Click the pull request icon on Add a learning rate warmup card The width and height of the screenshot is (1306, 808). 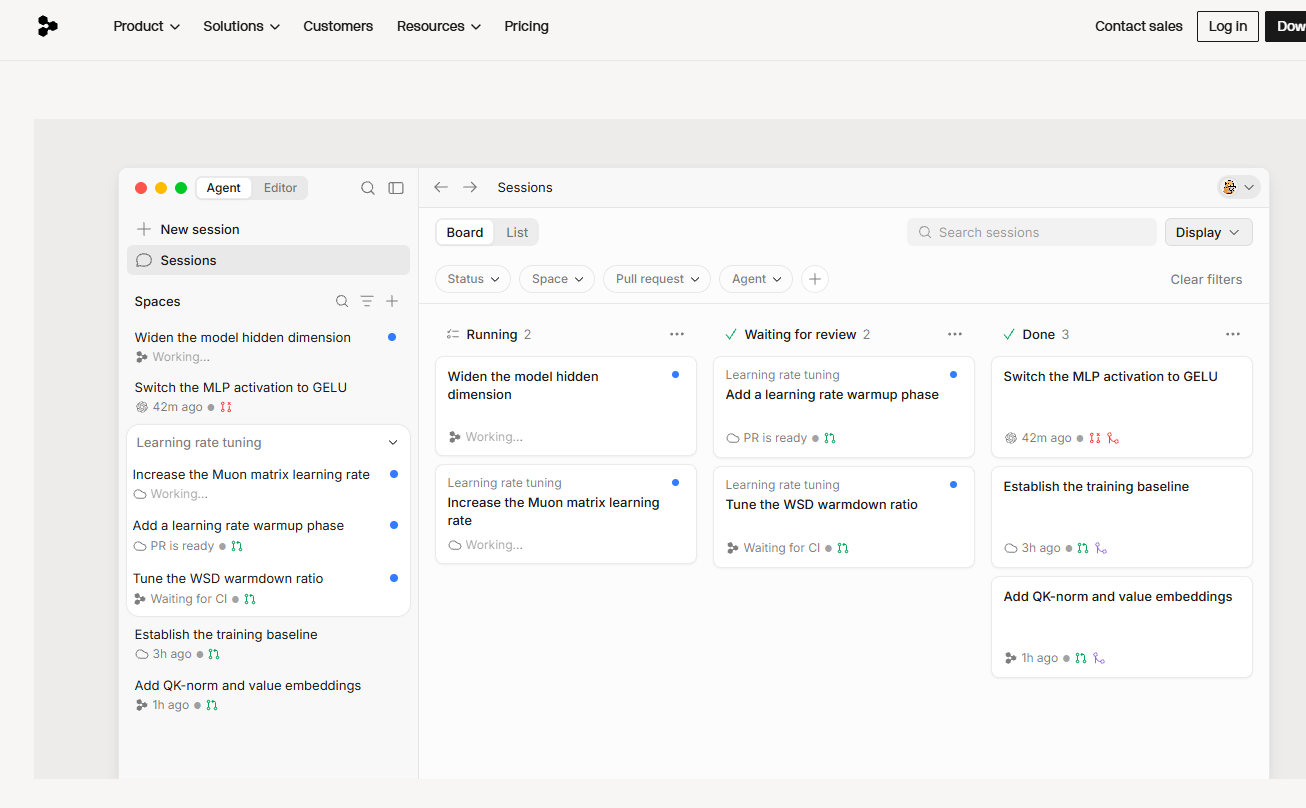click(x=830, y=438)
